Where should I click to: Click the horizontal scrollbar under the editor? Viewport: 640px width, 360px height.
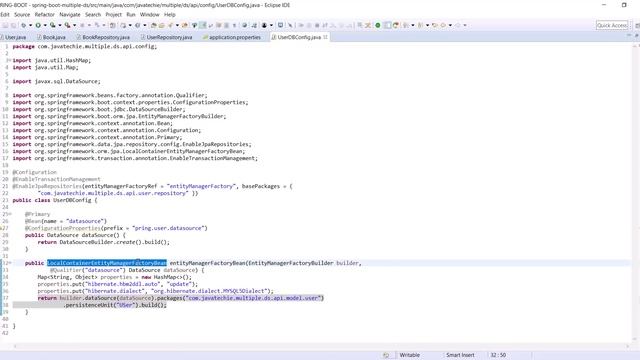coord(321,346)
